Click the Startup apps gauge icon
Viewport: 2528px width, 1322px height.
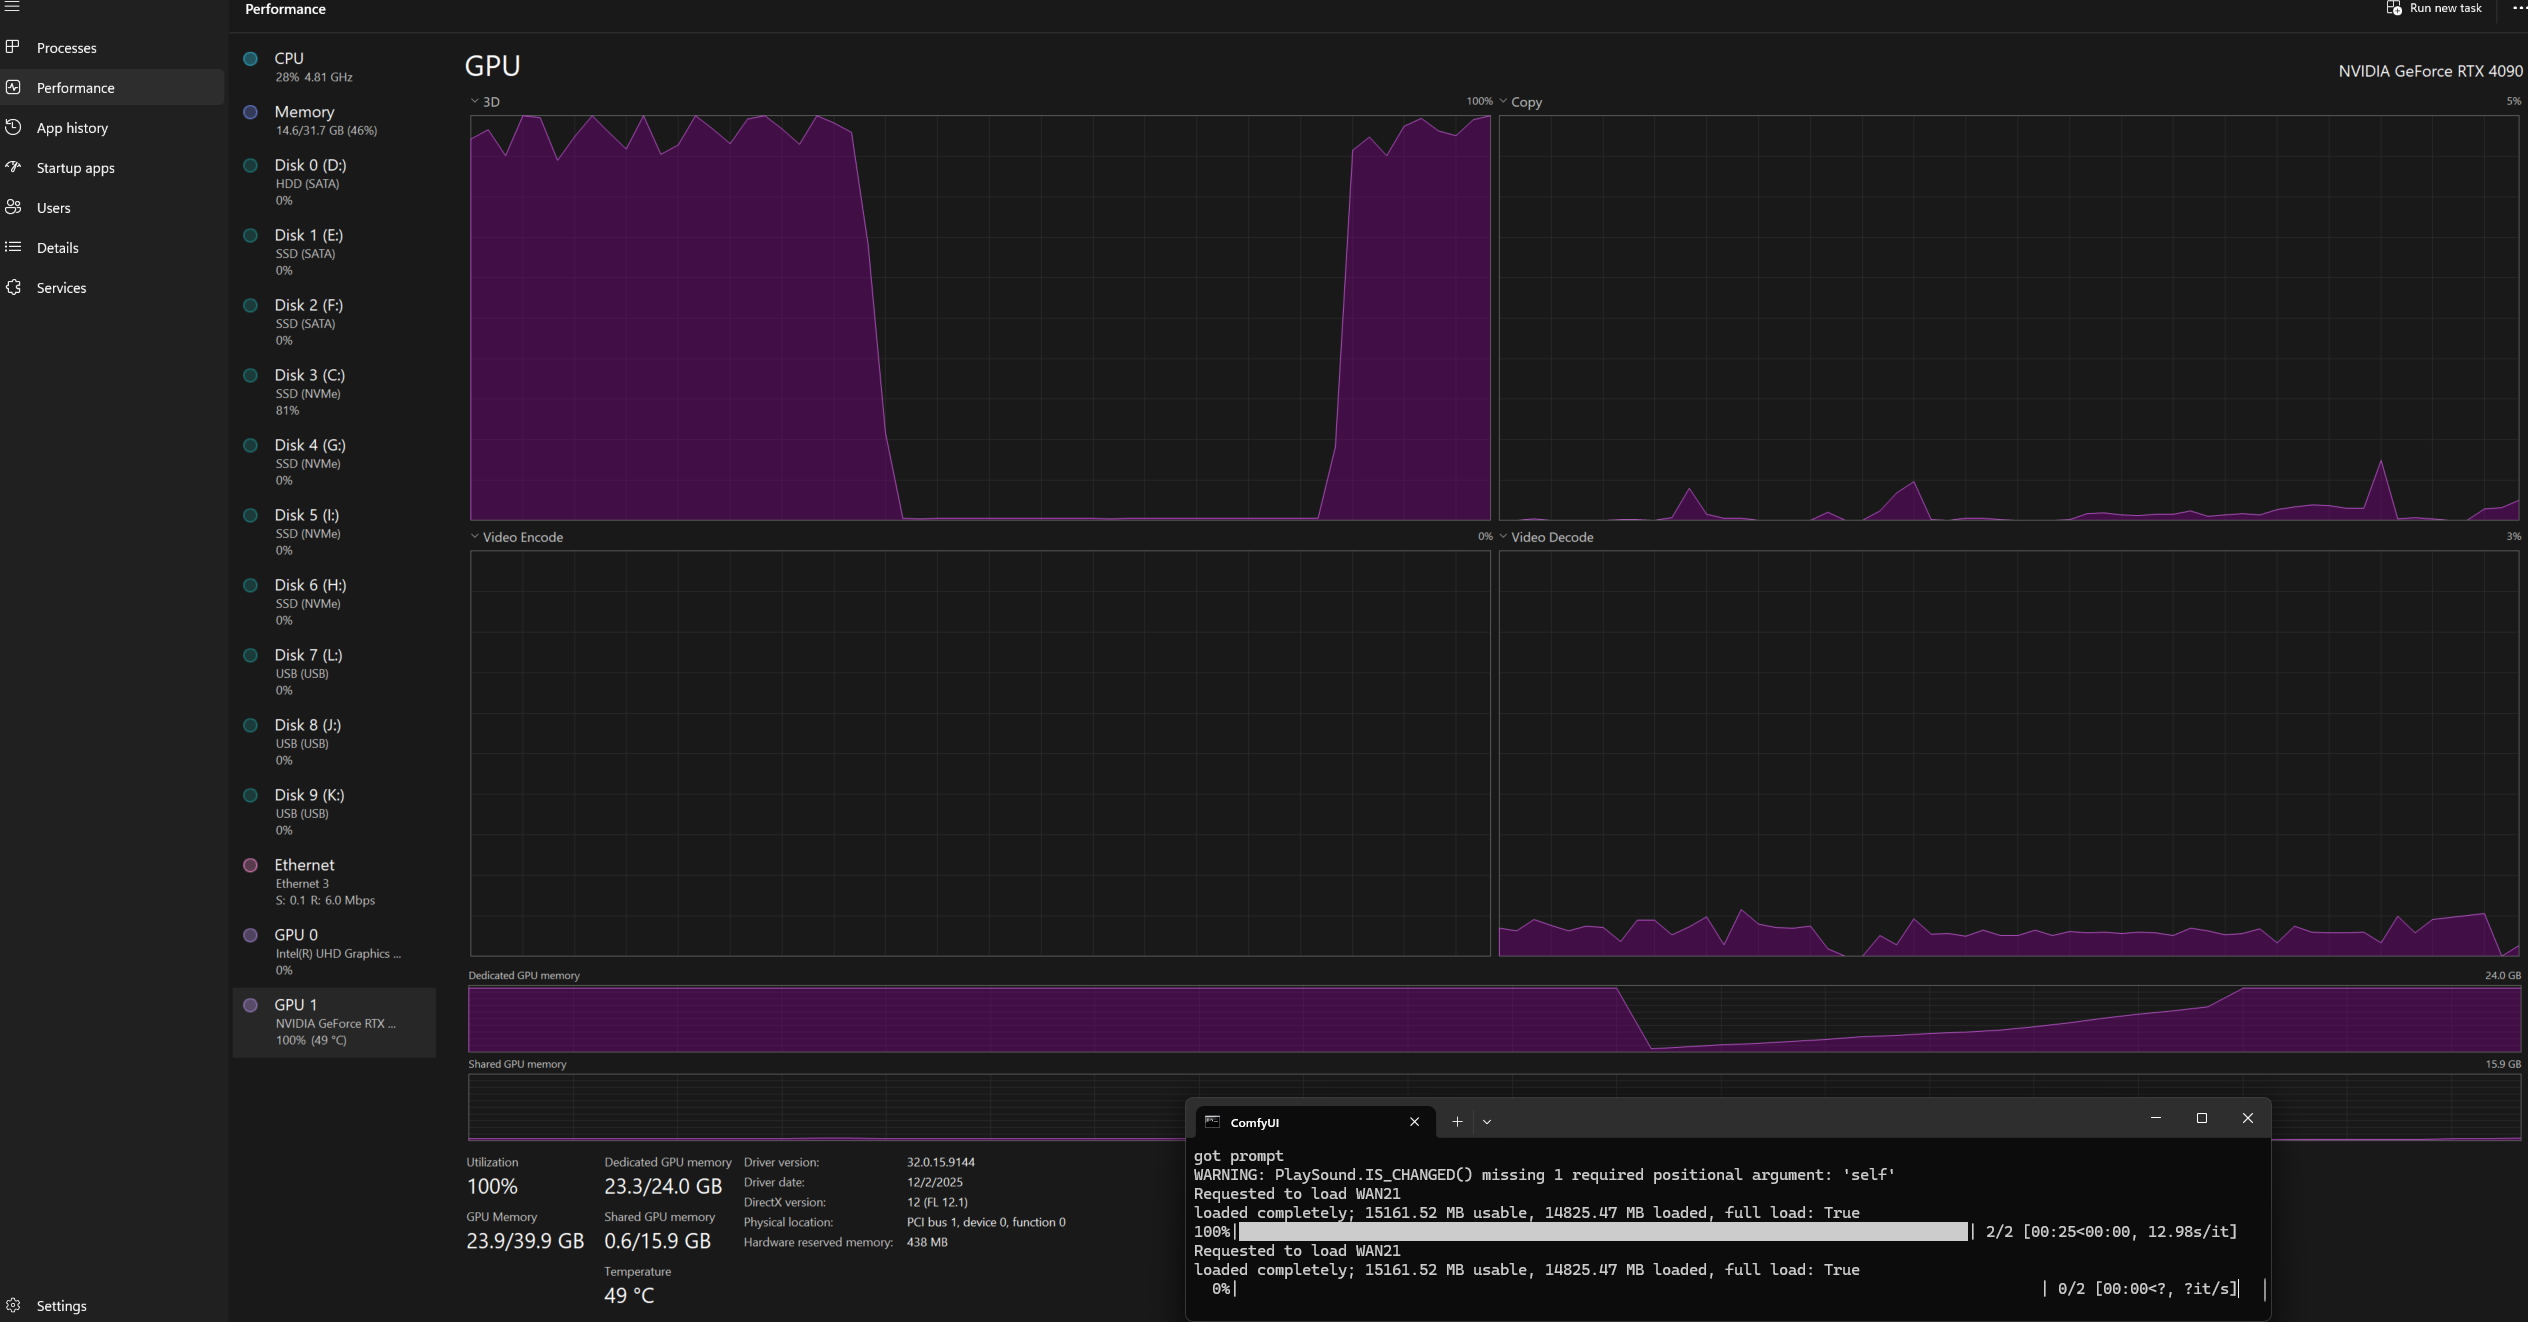point(13,167)
